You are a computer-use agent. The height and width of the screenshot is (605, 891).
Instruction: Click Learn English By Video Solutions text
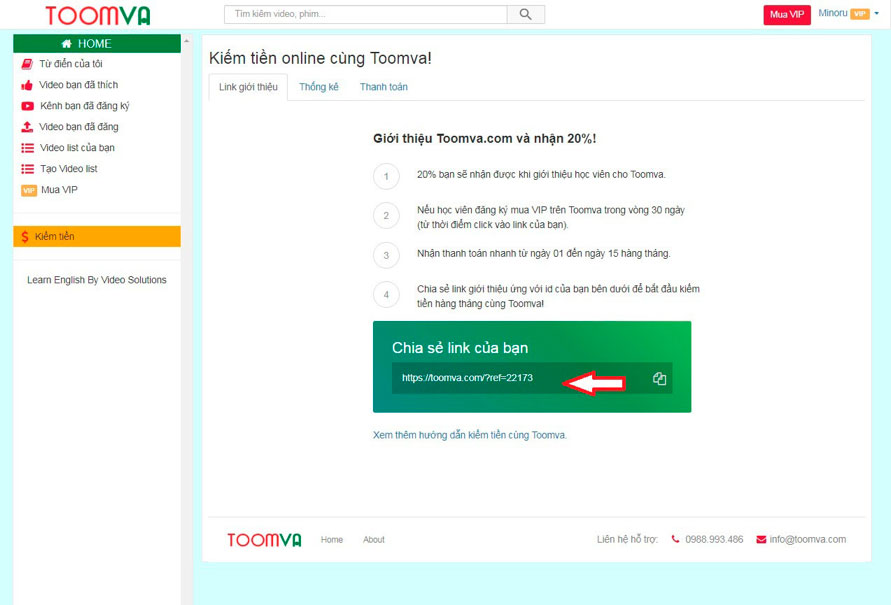pyautogui.click(x=97, y=280)
